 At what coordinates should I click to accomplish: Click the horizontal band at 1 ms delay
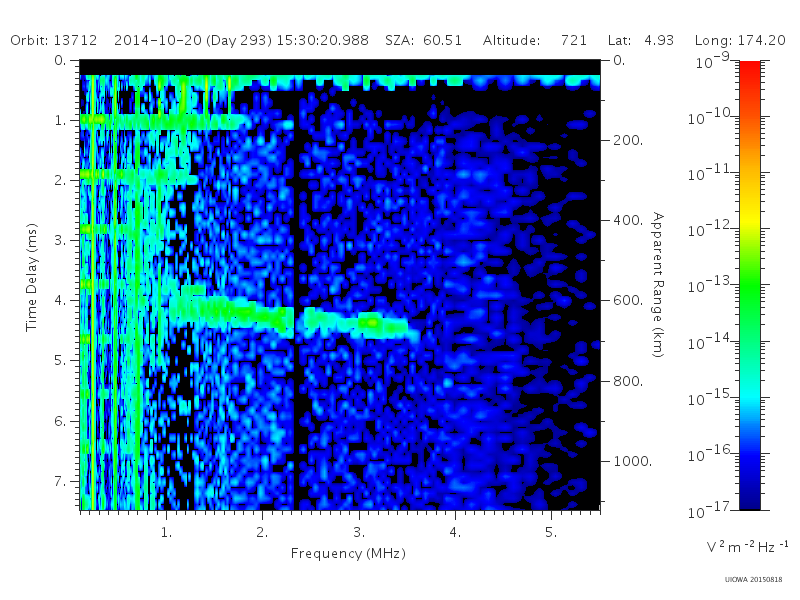coord(163,121)
